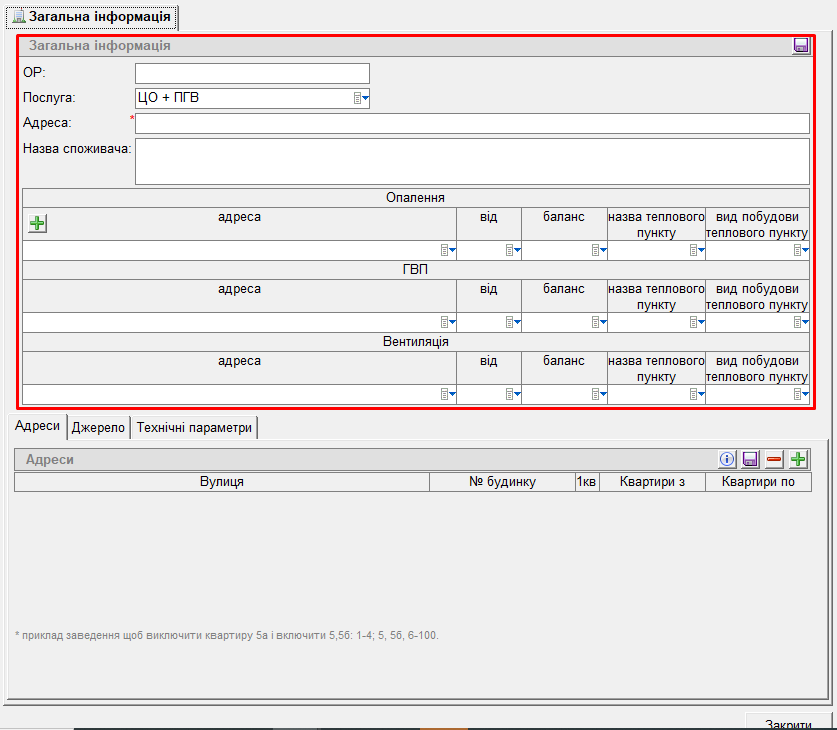Switch to Технічні параметри tab

pyautogui.click(x=194, y=427)
